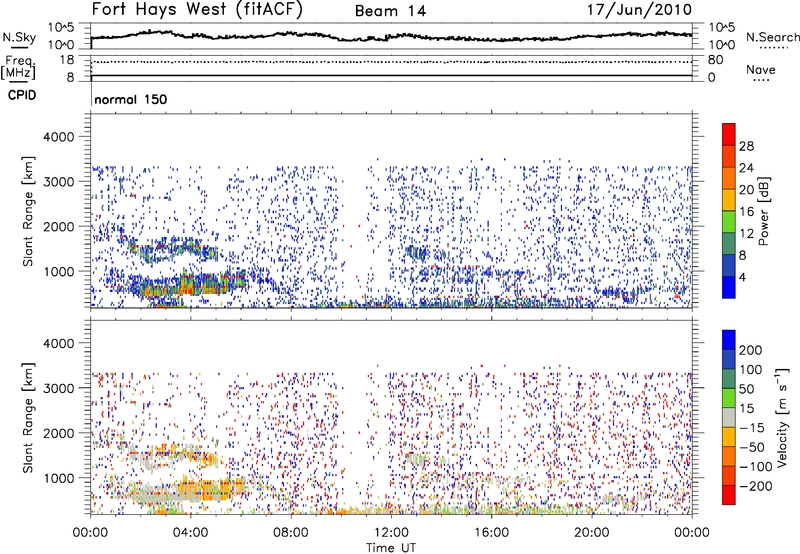Click the red bottom of the velocity color bar

(729, 495)
